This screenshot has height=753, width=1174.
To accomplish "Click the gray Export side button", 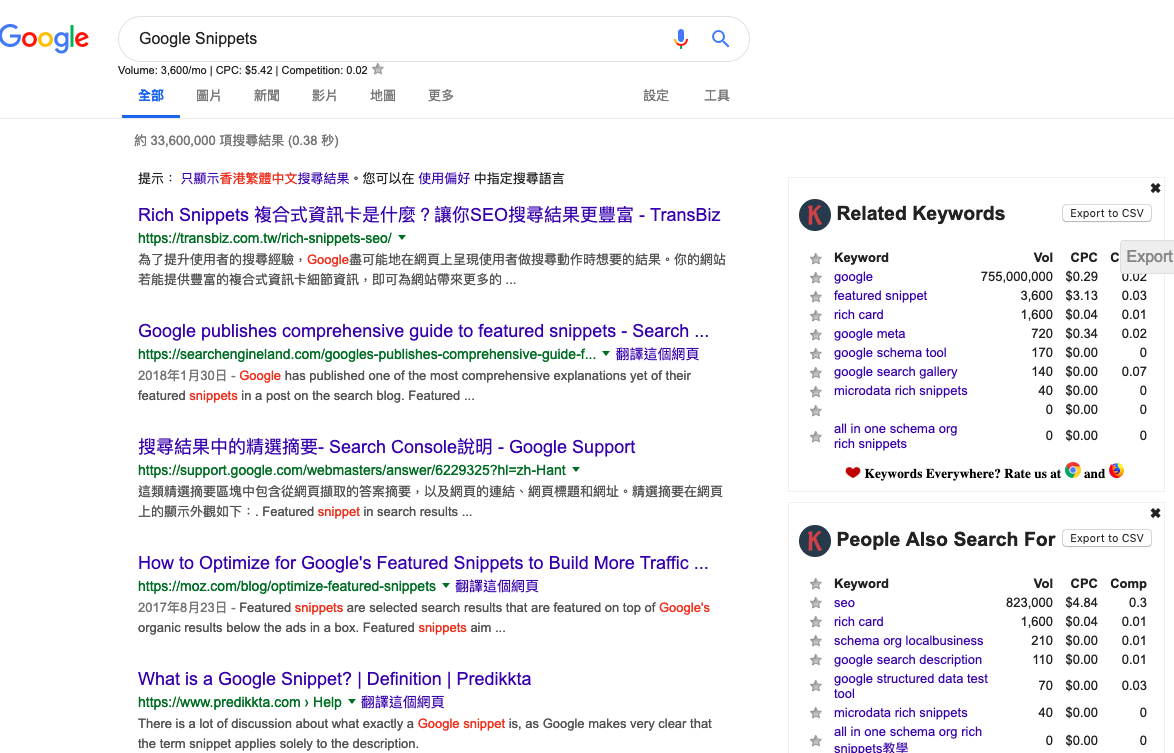I will coord(1148,257).
